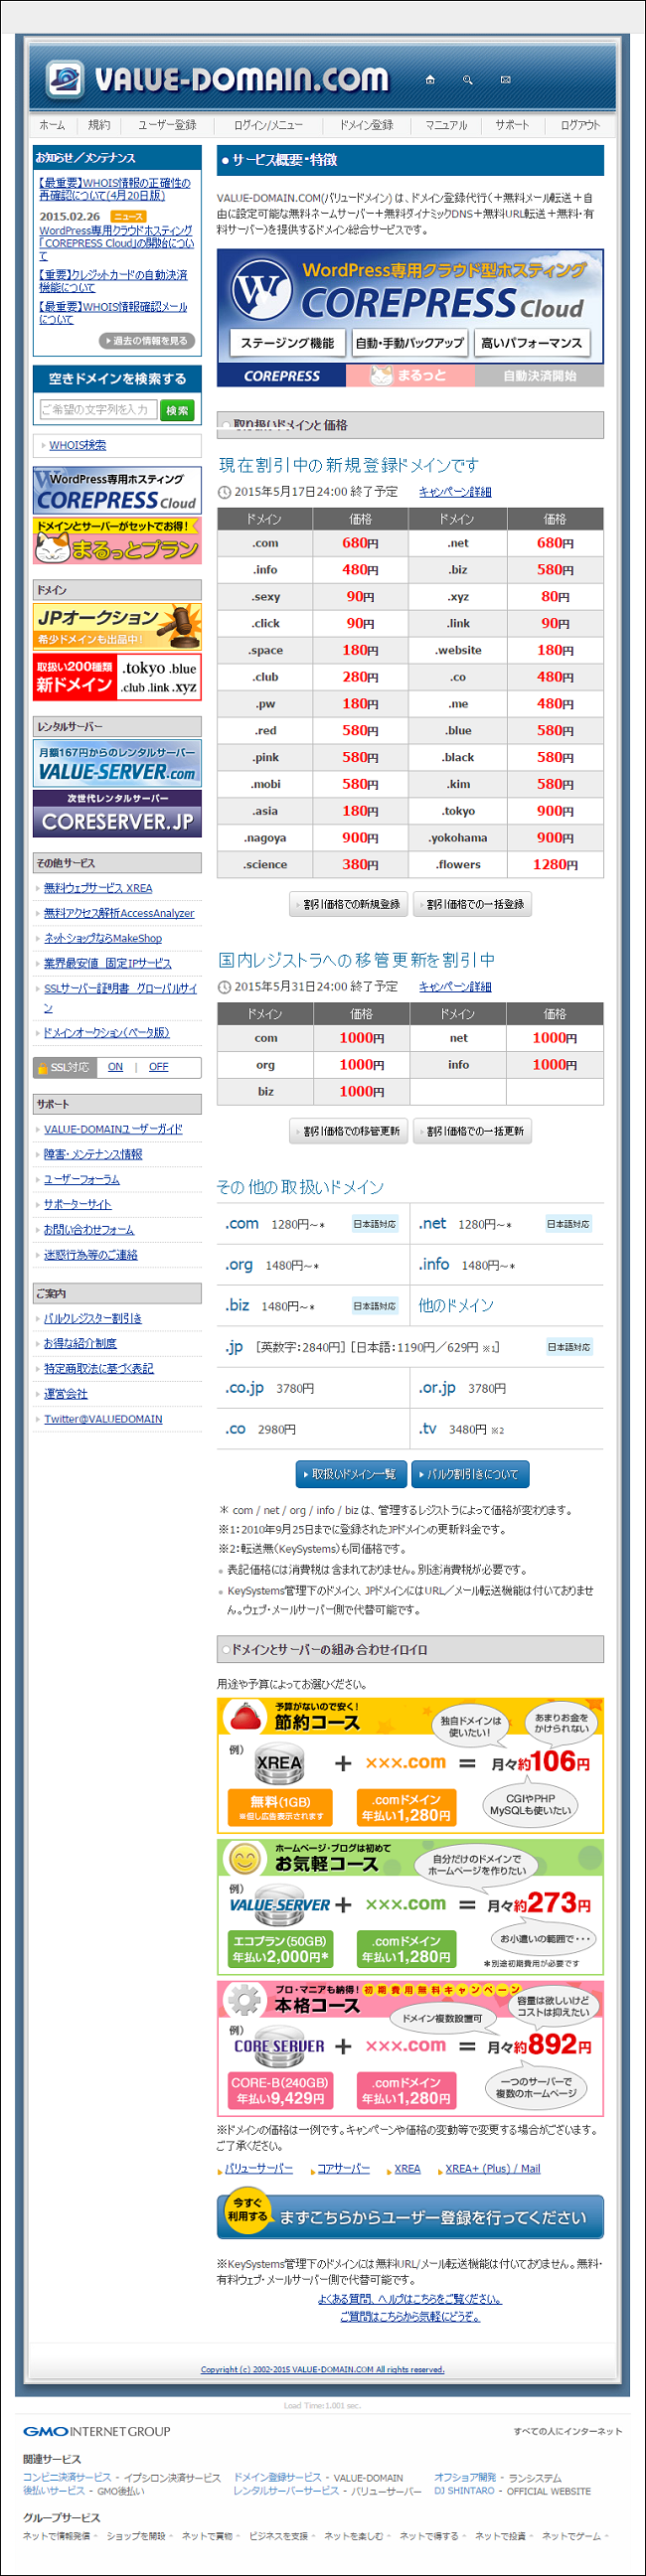Open the クレジットカードの自動決済機能 news link
This screenshot has height=2576, width=646.
coord(113,281)
